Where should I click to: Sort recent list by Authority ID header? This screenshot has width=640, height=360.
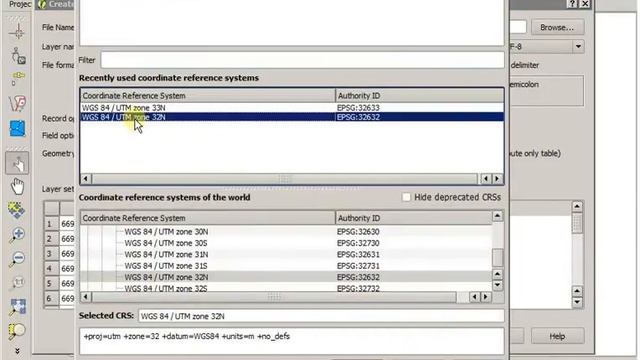pos(420,96)
